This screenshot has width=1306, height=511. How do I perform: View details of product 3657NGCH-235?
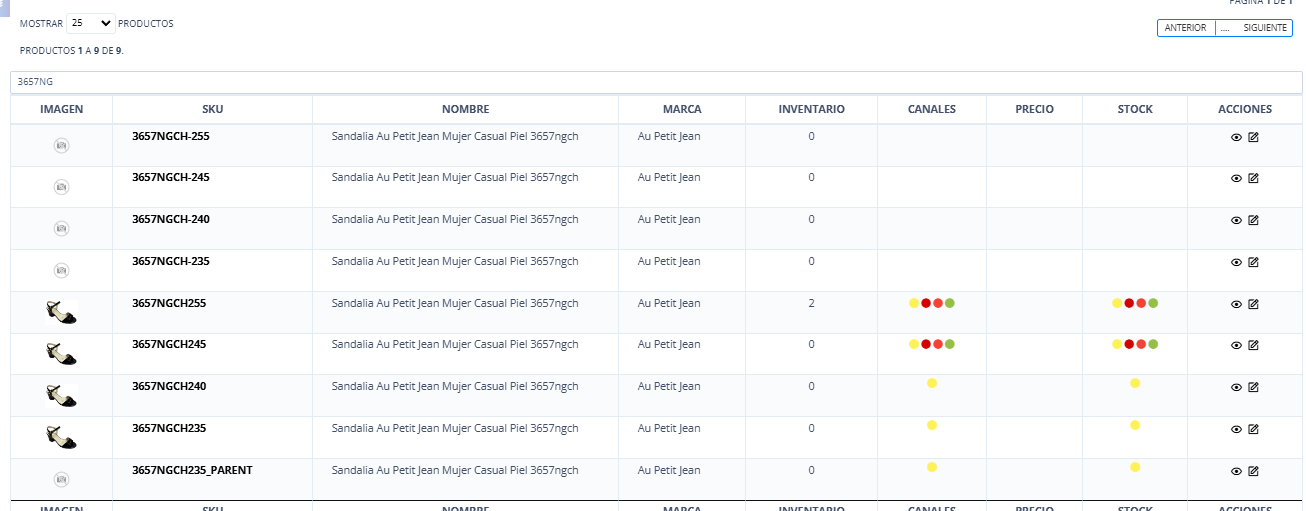pos(1236,262)
